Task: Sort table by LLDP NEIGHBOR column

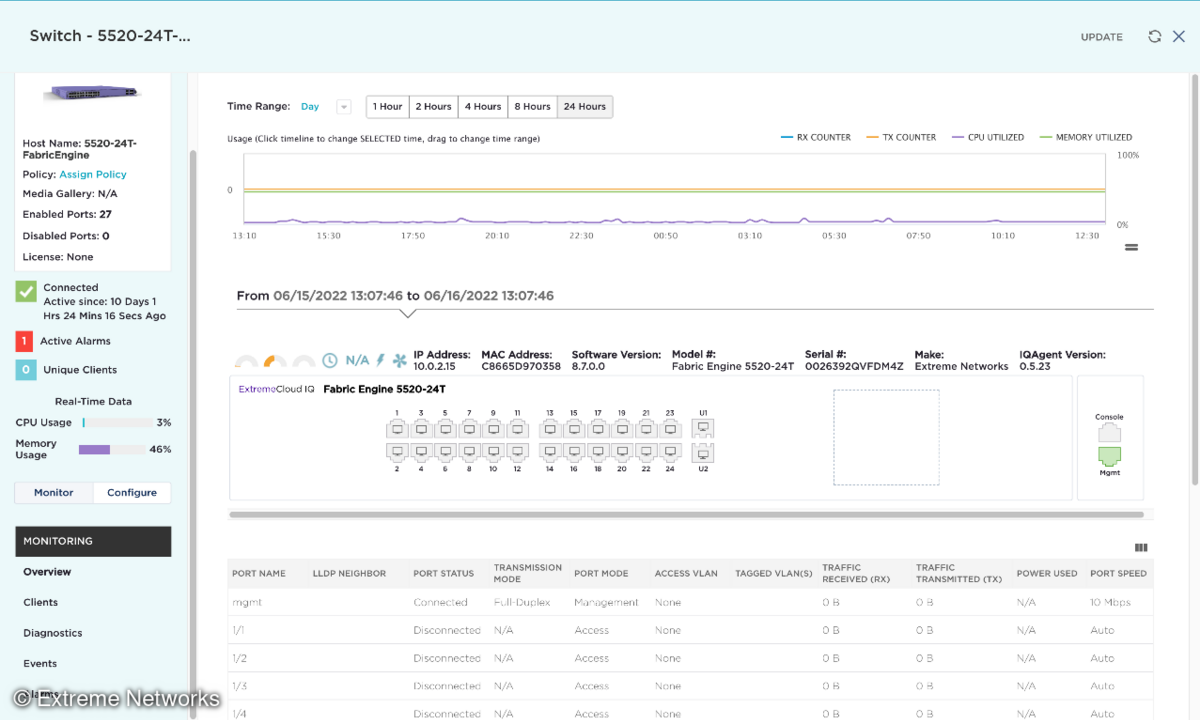Action: tap(349, 574)
